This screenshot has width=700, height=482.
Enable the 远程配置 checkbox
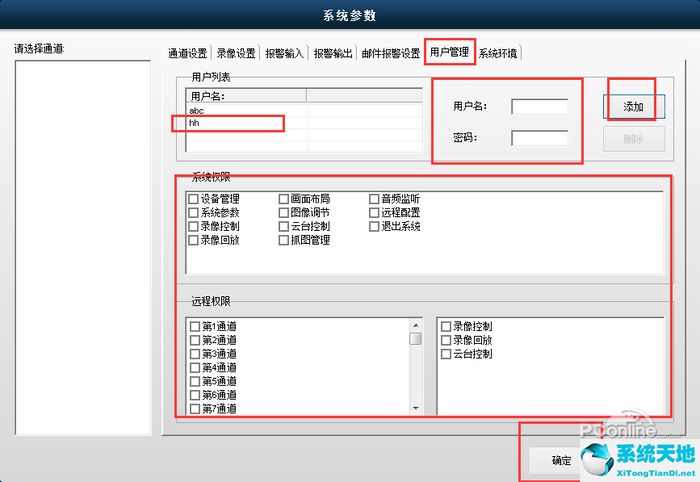[374, 212]
